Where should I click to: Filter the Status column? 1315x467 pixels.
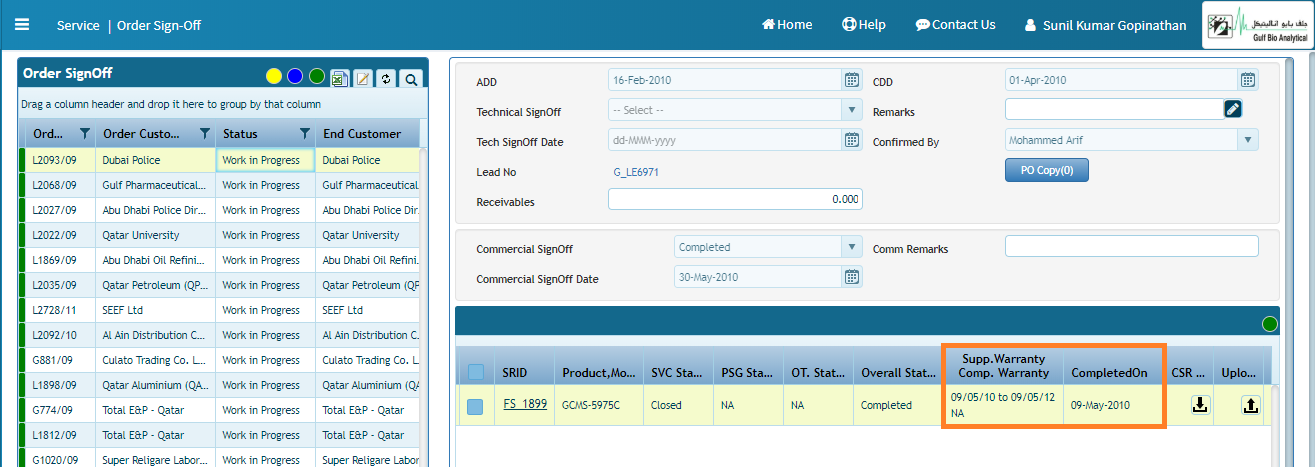click(305, 134)
